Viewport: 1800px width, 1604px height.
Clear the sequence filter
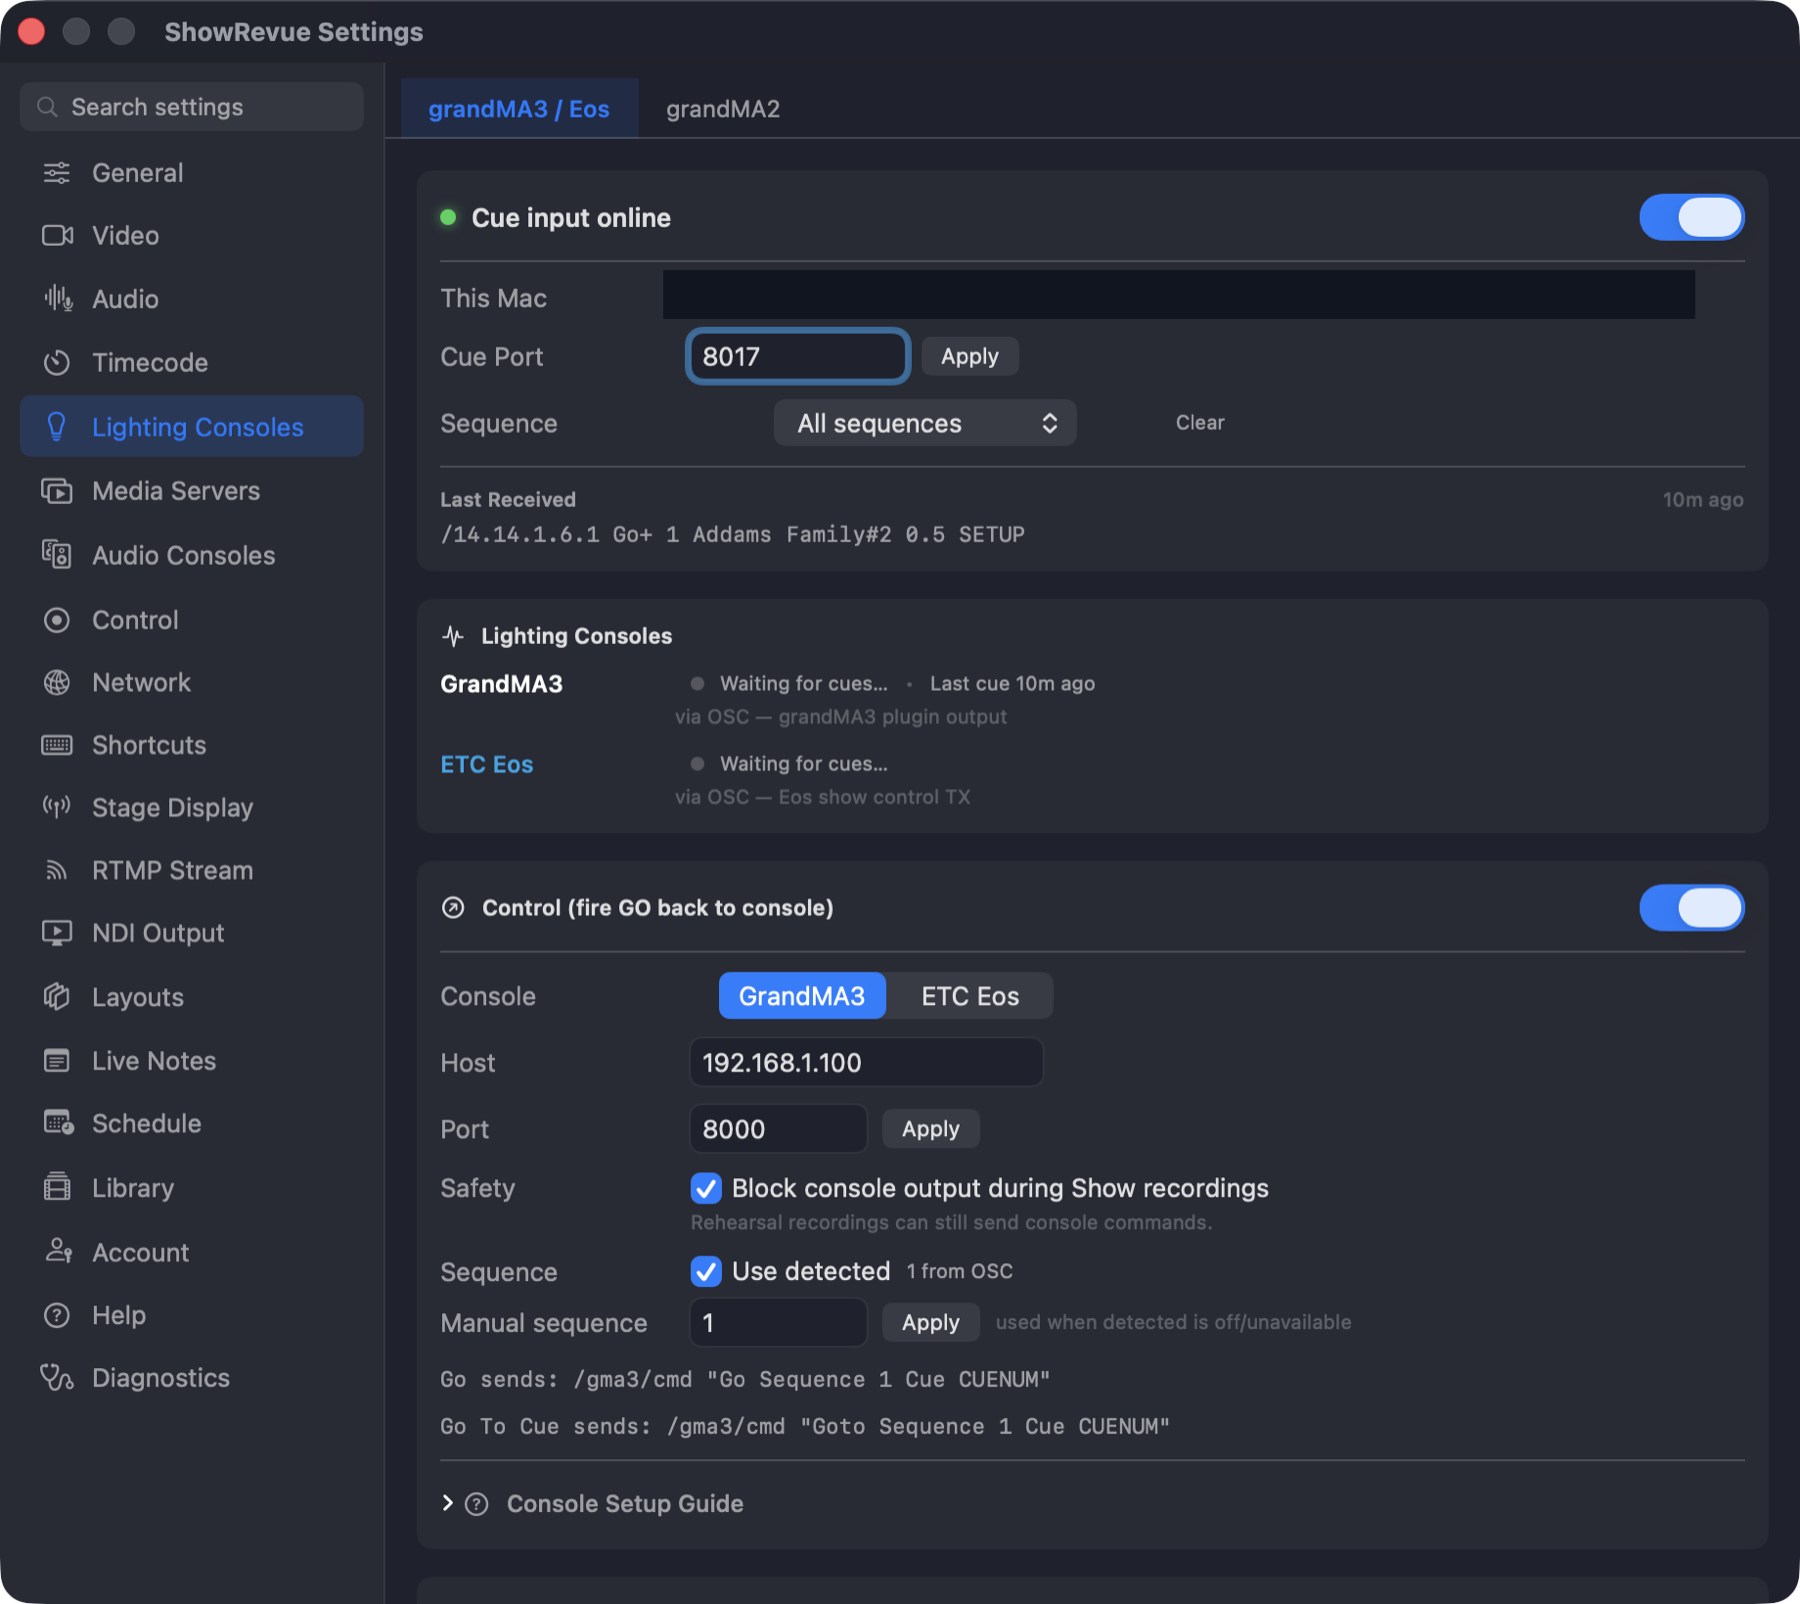[1200, 423]
